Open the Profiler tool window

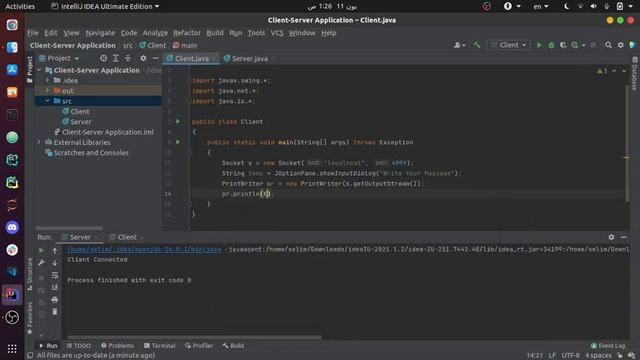click(x=199, y=346)
